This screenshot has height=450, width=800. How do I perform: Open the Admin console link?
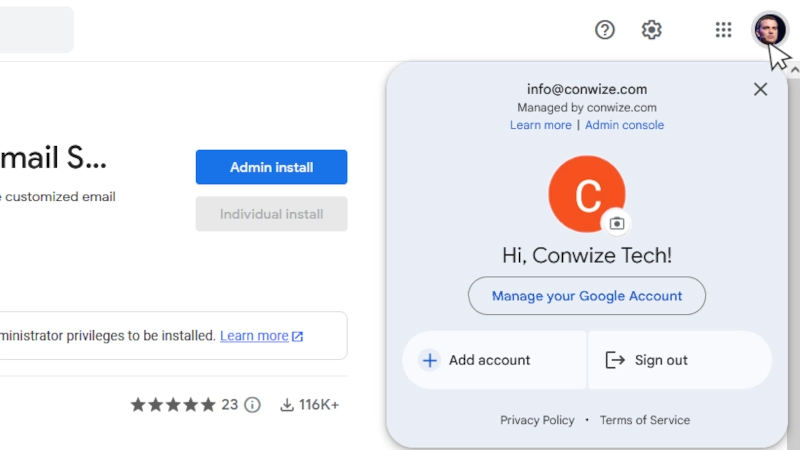(624, 125)
